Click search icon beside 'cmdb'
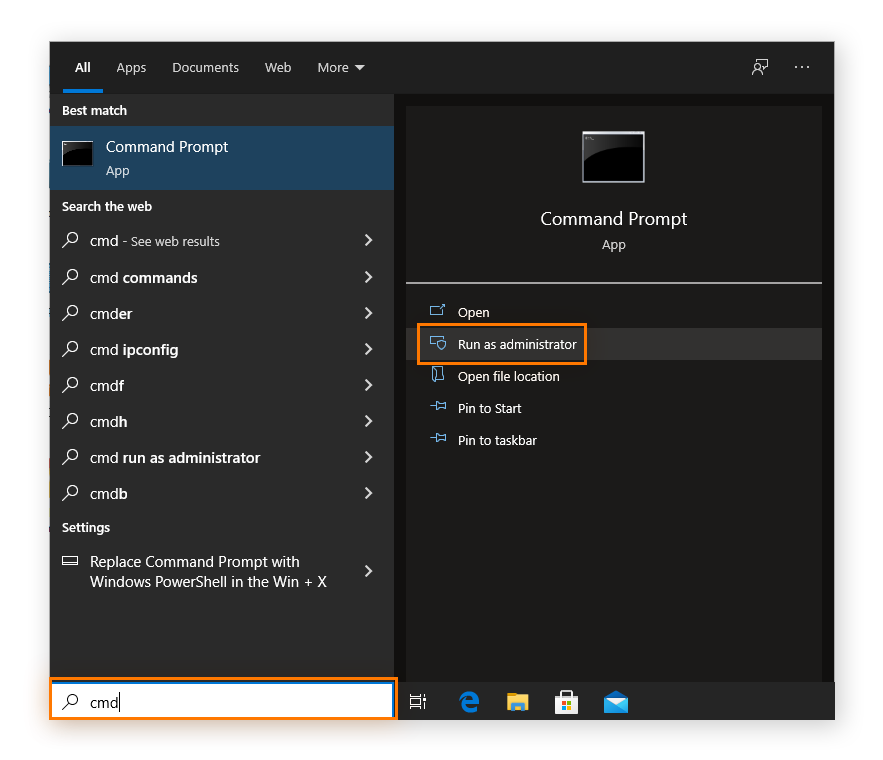The width and height of the screenshot is (883, 760). 70,493
